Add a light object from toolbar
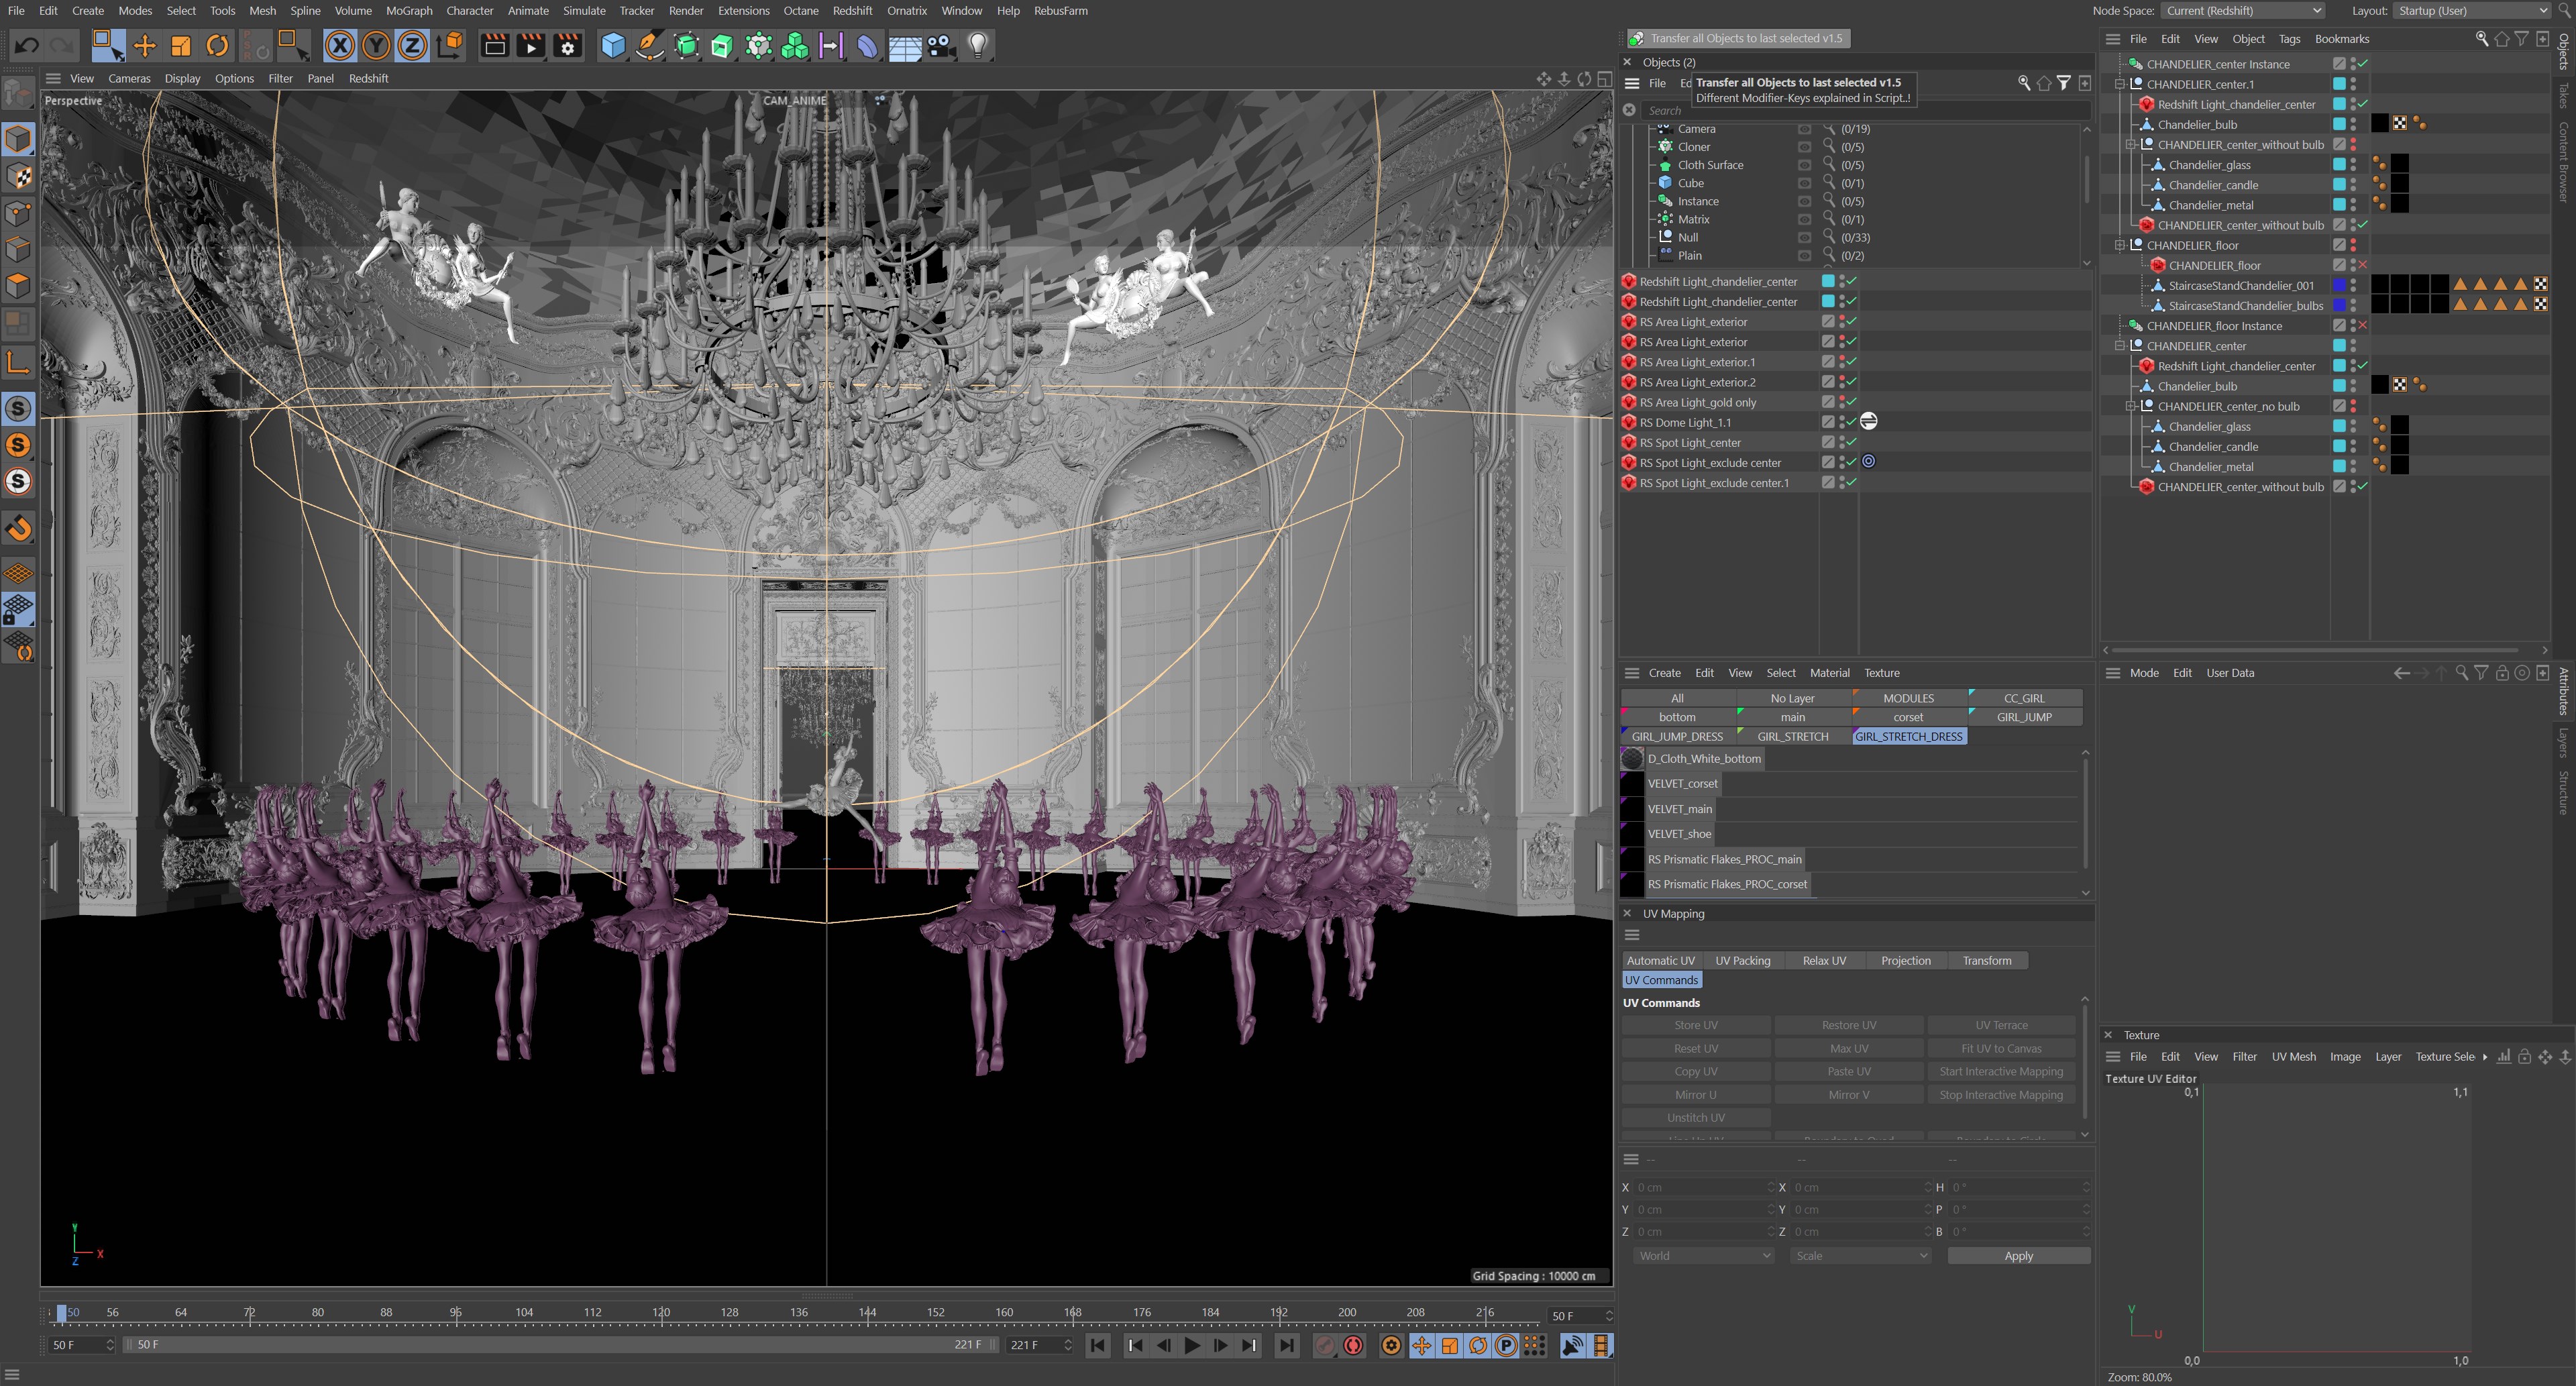The image size is (2576, 1386). point(978,46)
